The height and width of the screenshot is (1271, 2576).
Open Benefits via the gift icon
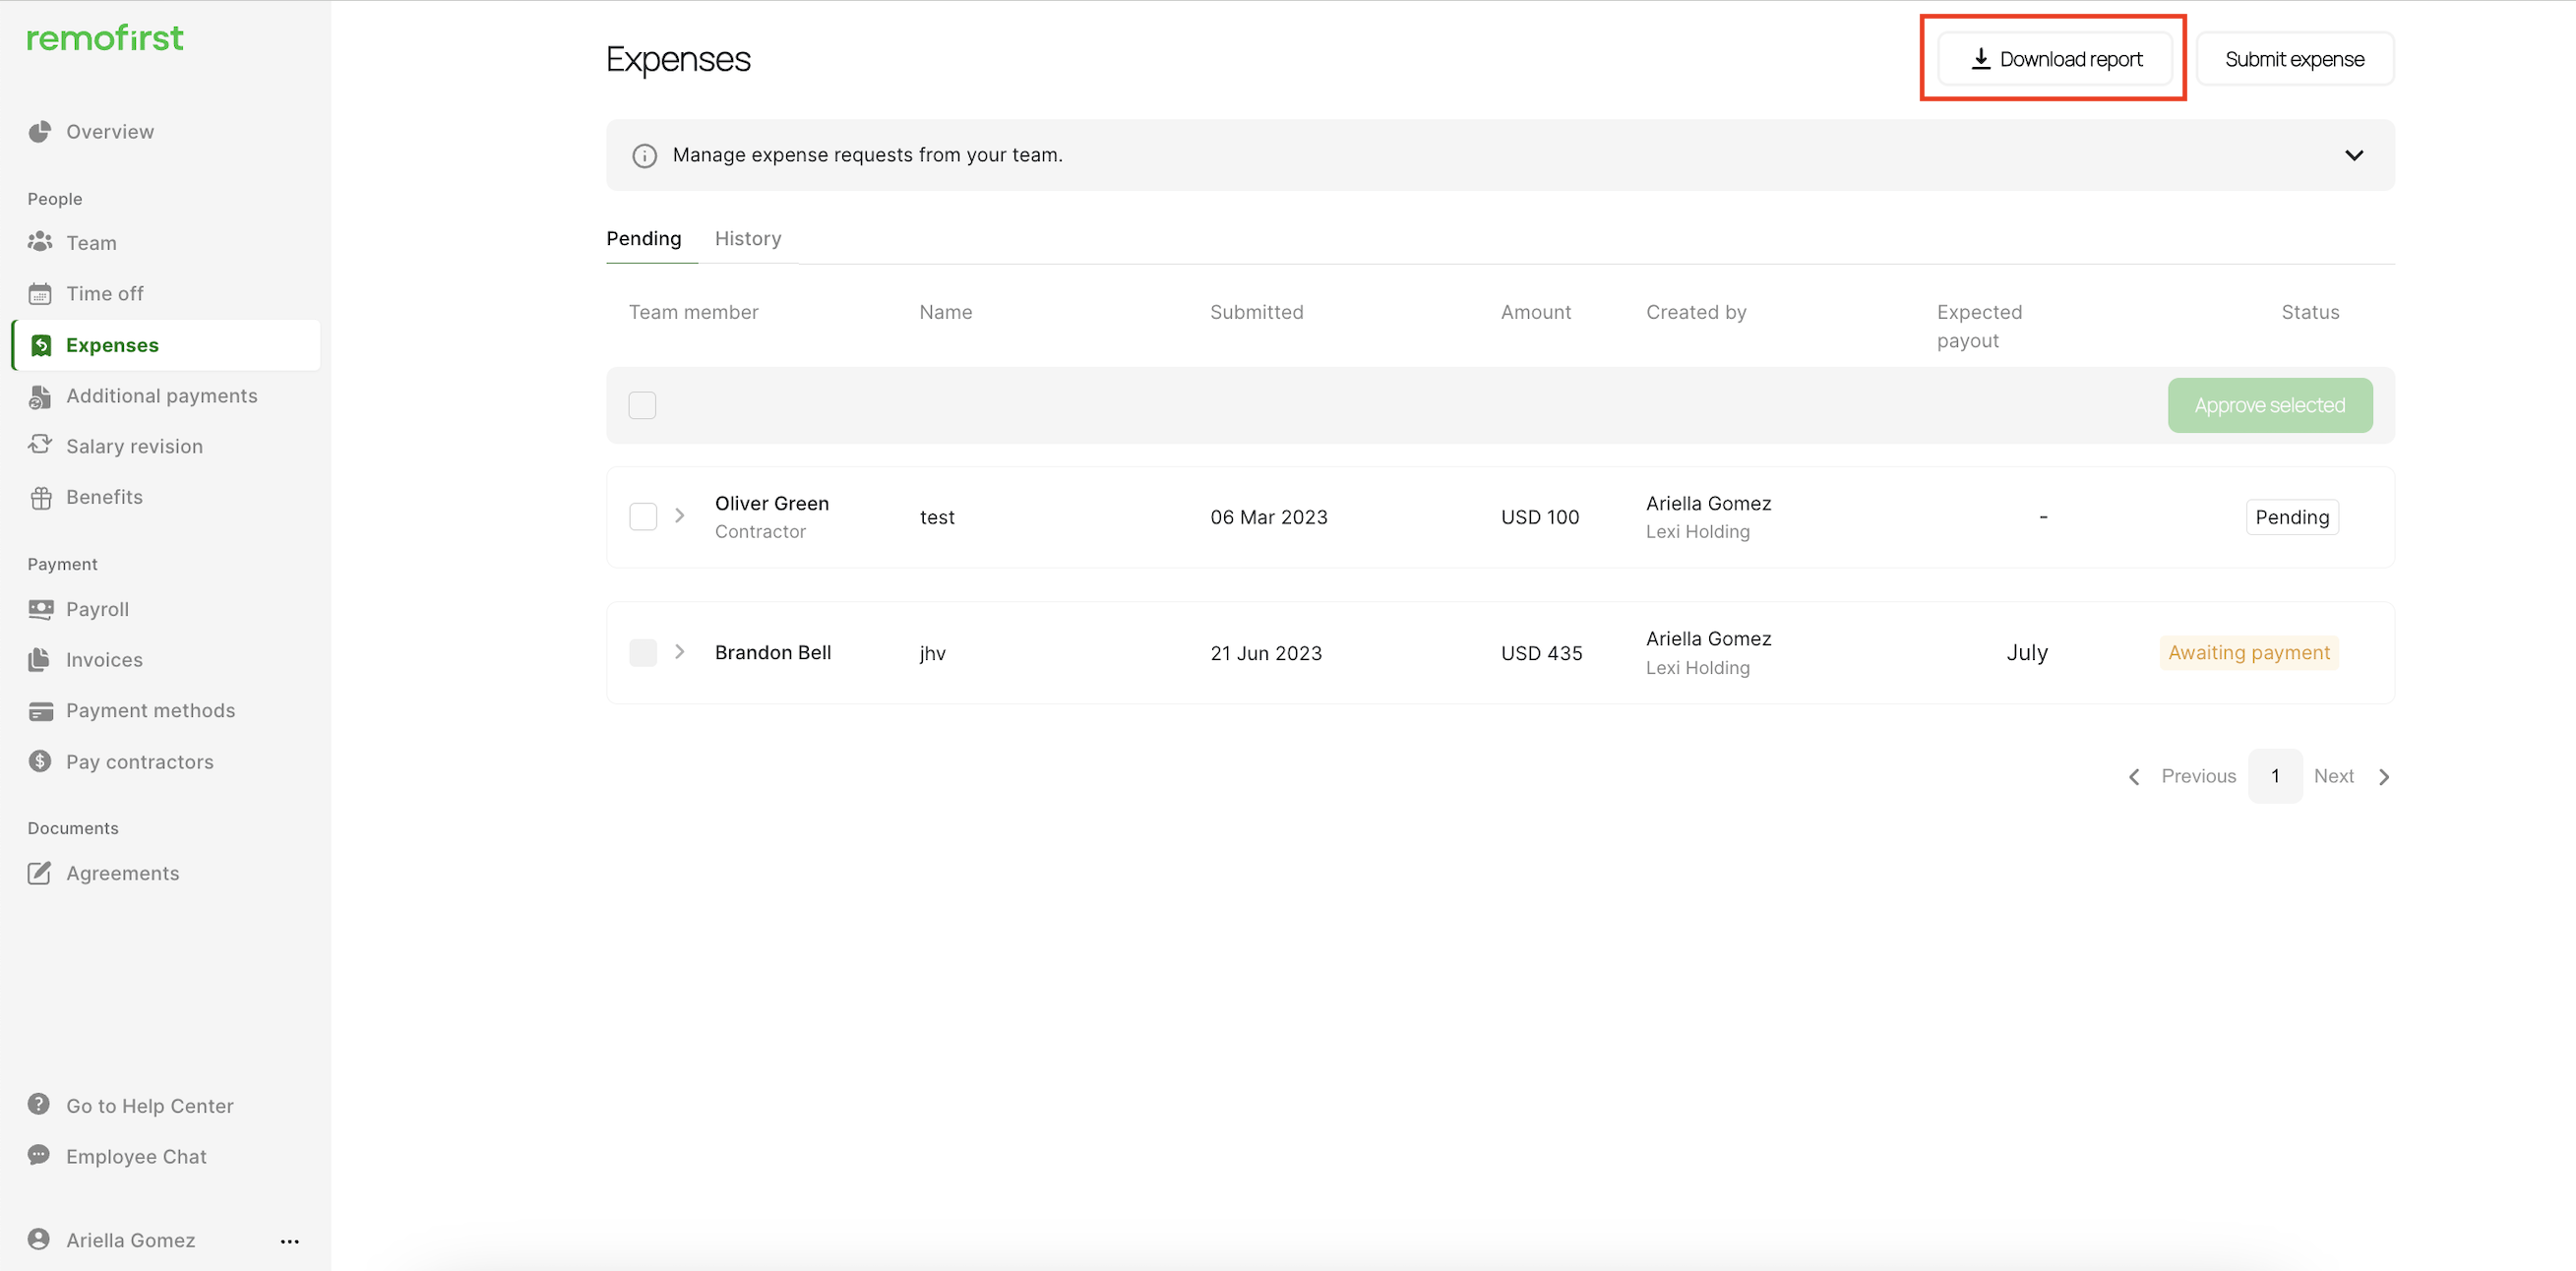(x=40, y=498)
